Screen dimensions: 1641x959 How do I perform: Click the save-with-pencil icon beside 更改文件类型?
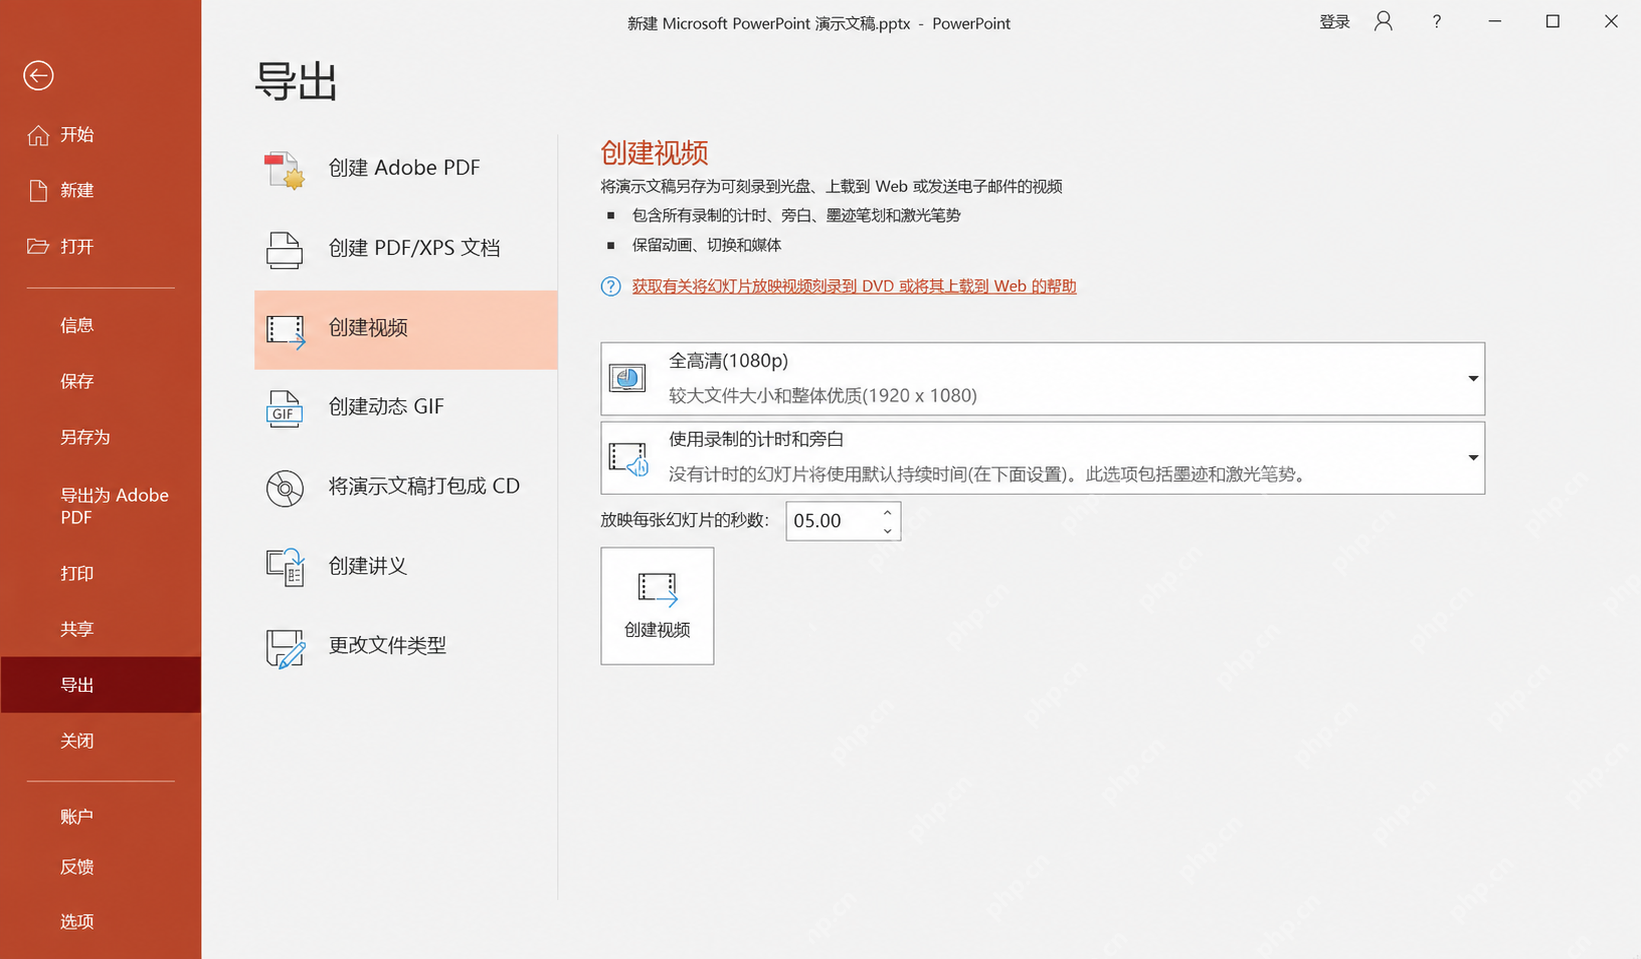285,648
